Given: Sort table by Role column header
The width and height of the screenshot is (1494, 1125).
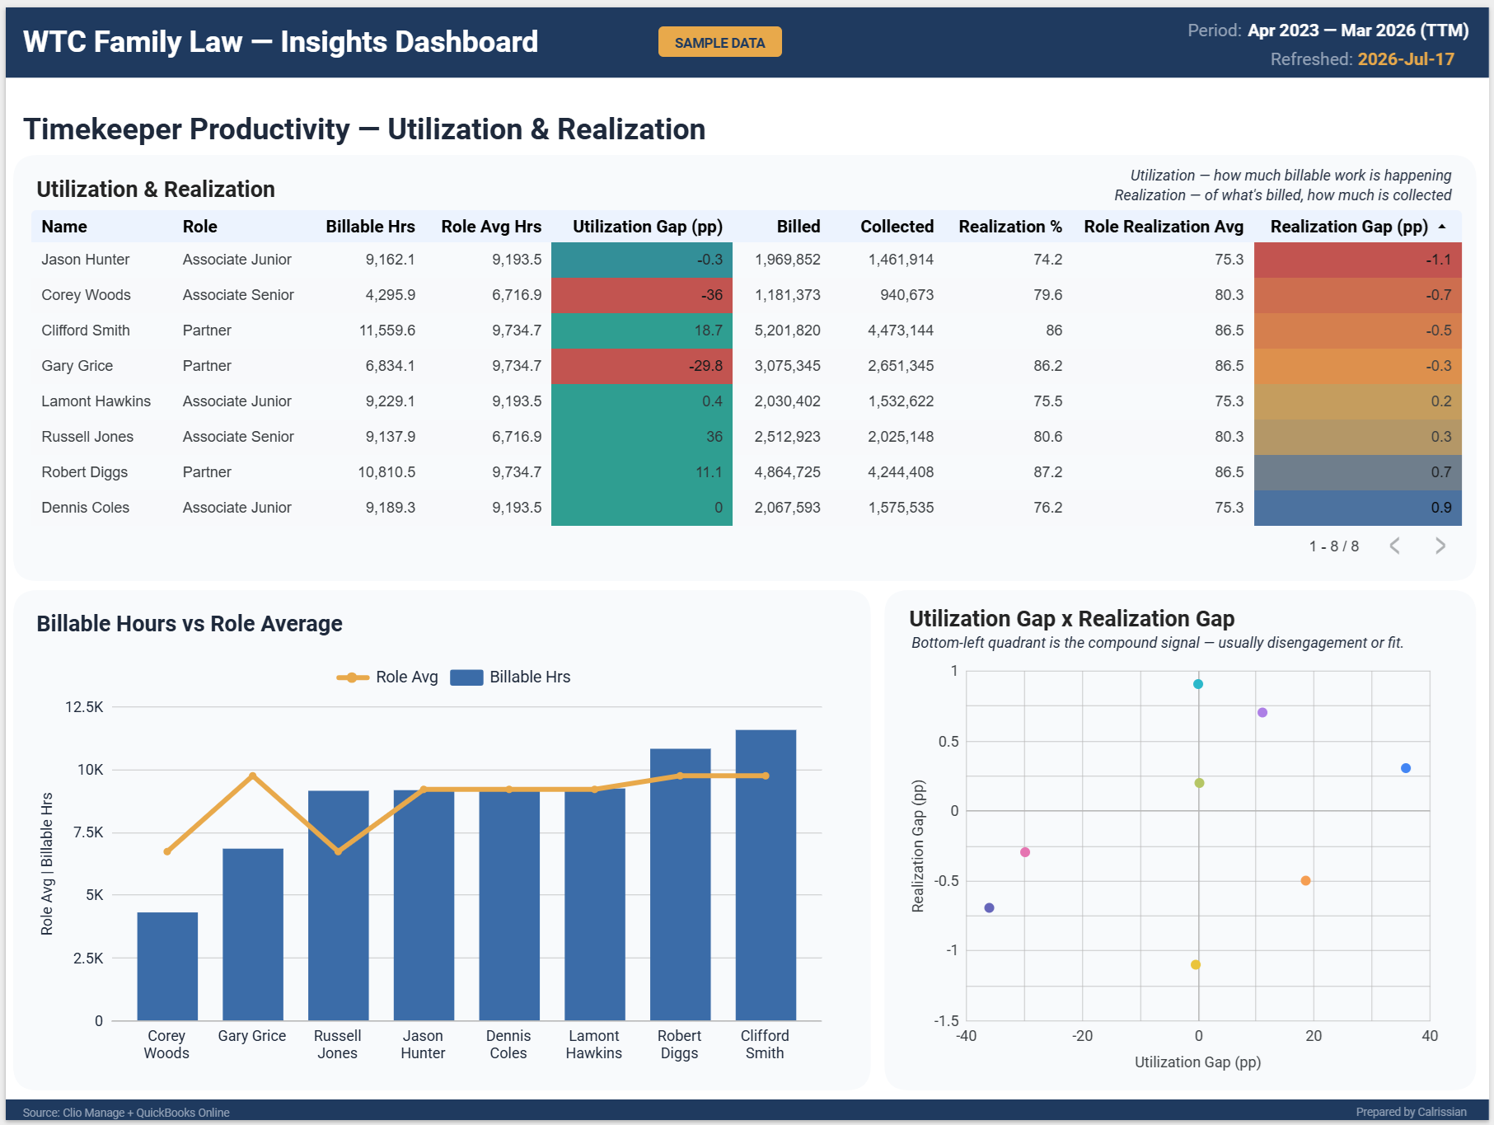Looking at the screenshot, I should (200, 227).
